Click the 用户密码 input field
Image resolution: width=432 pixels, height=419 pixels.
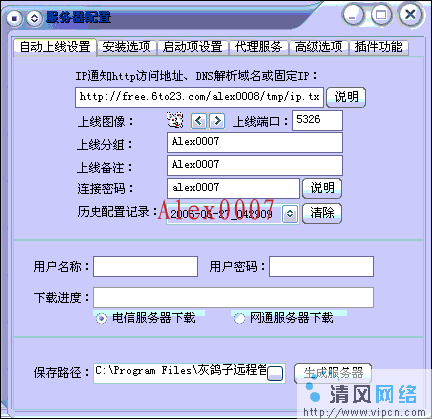(321, 266)
